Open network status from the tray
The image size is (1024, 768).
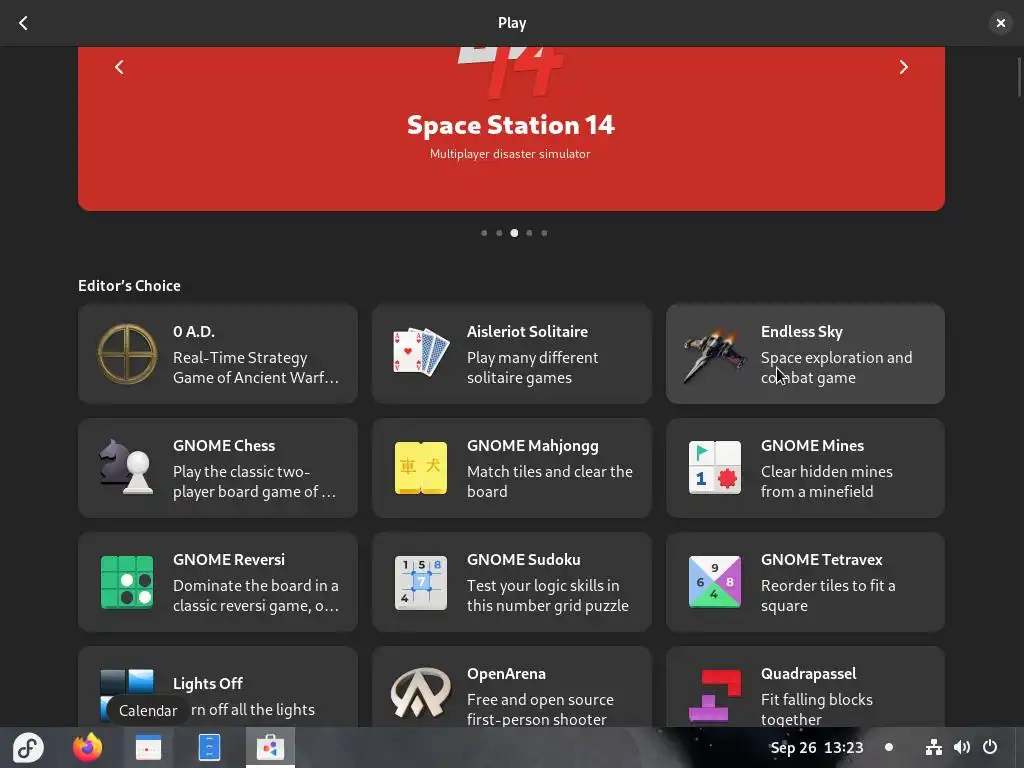click(934, 747)
